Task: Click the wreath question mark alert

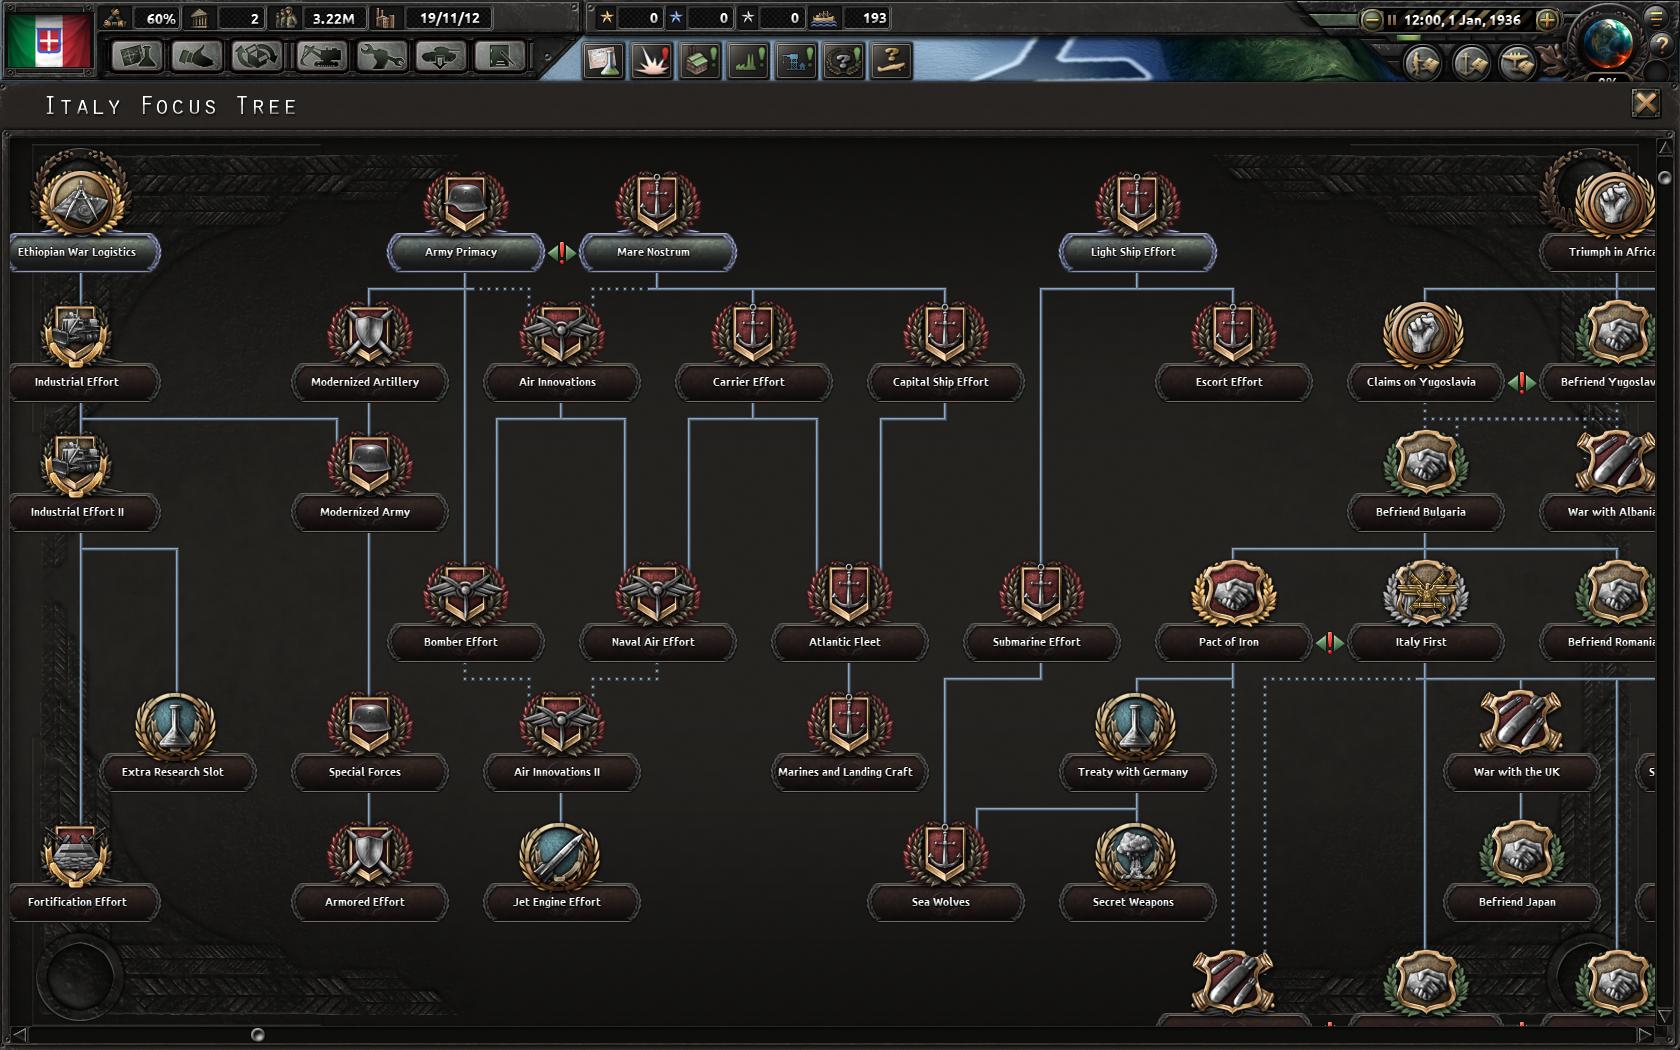Action: [844, 60]
